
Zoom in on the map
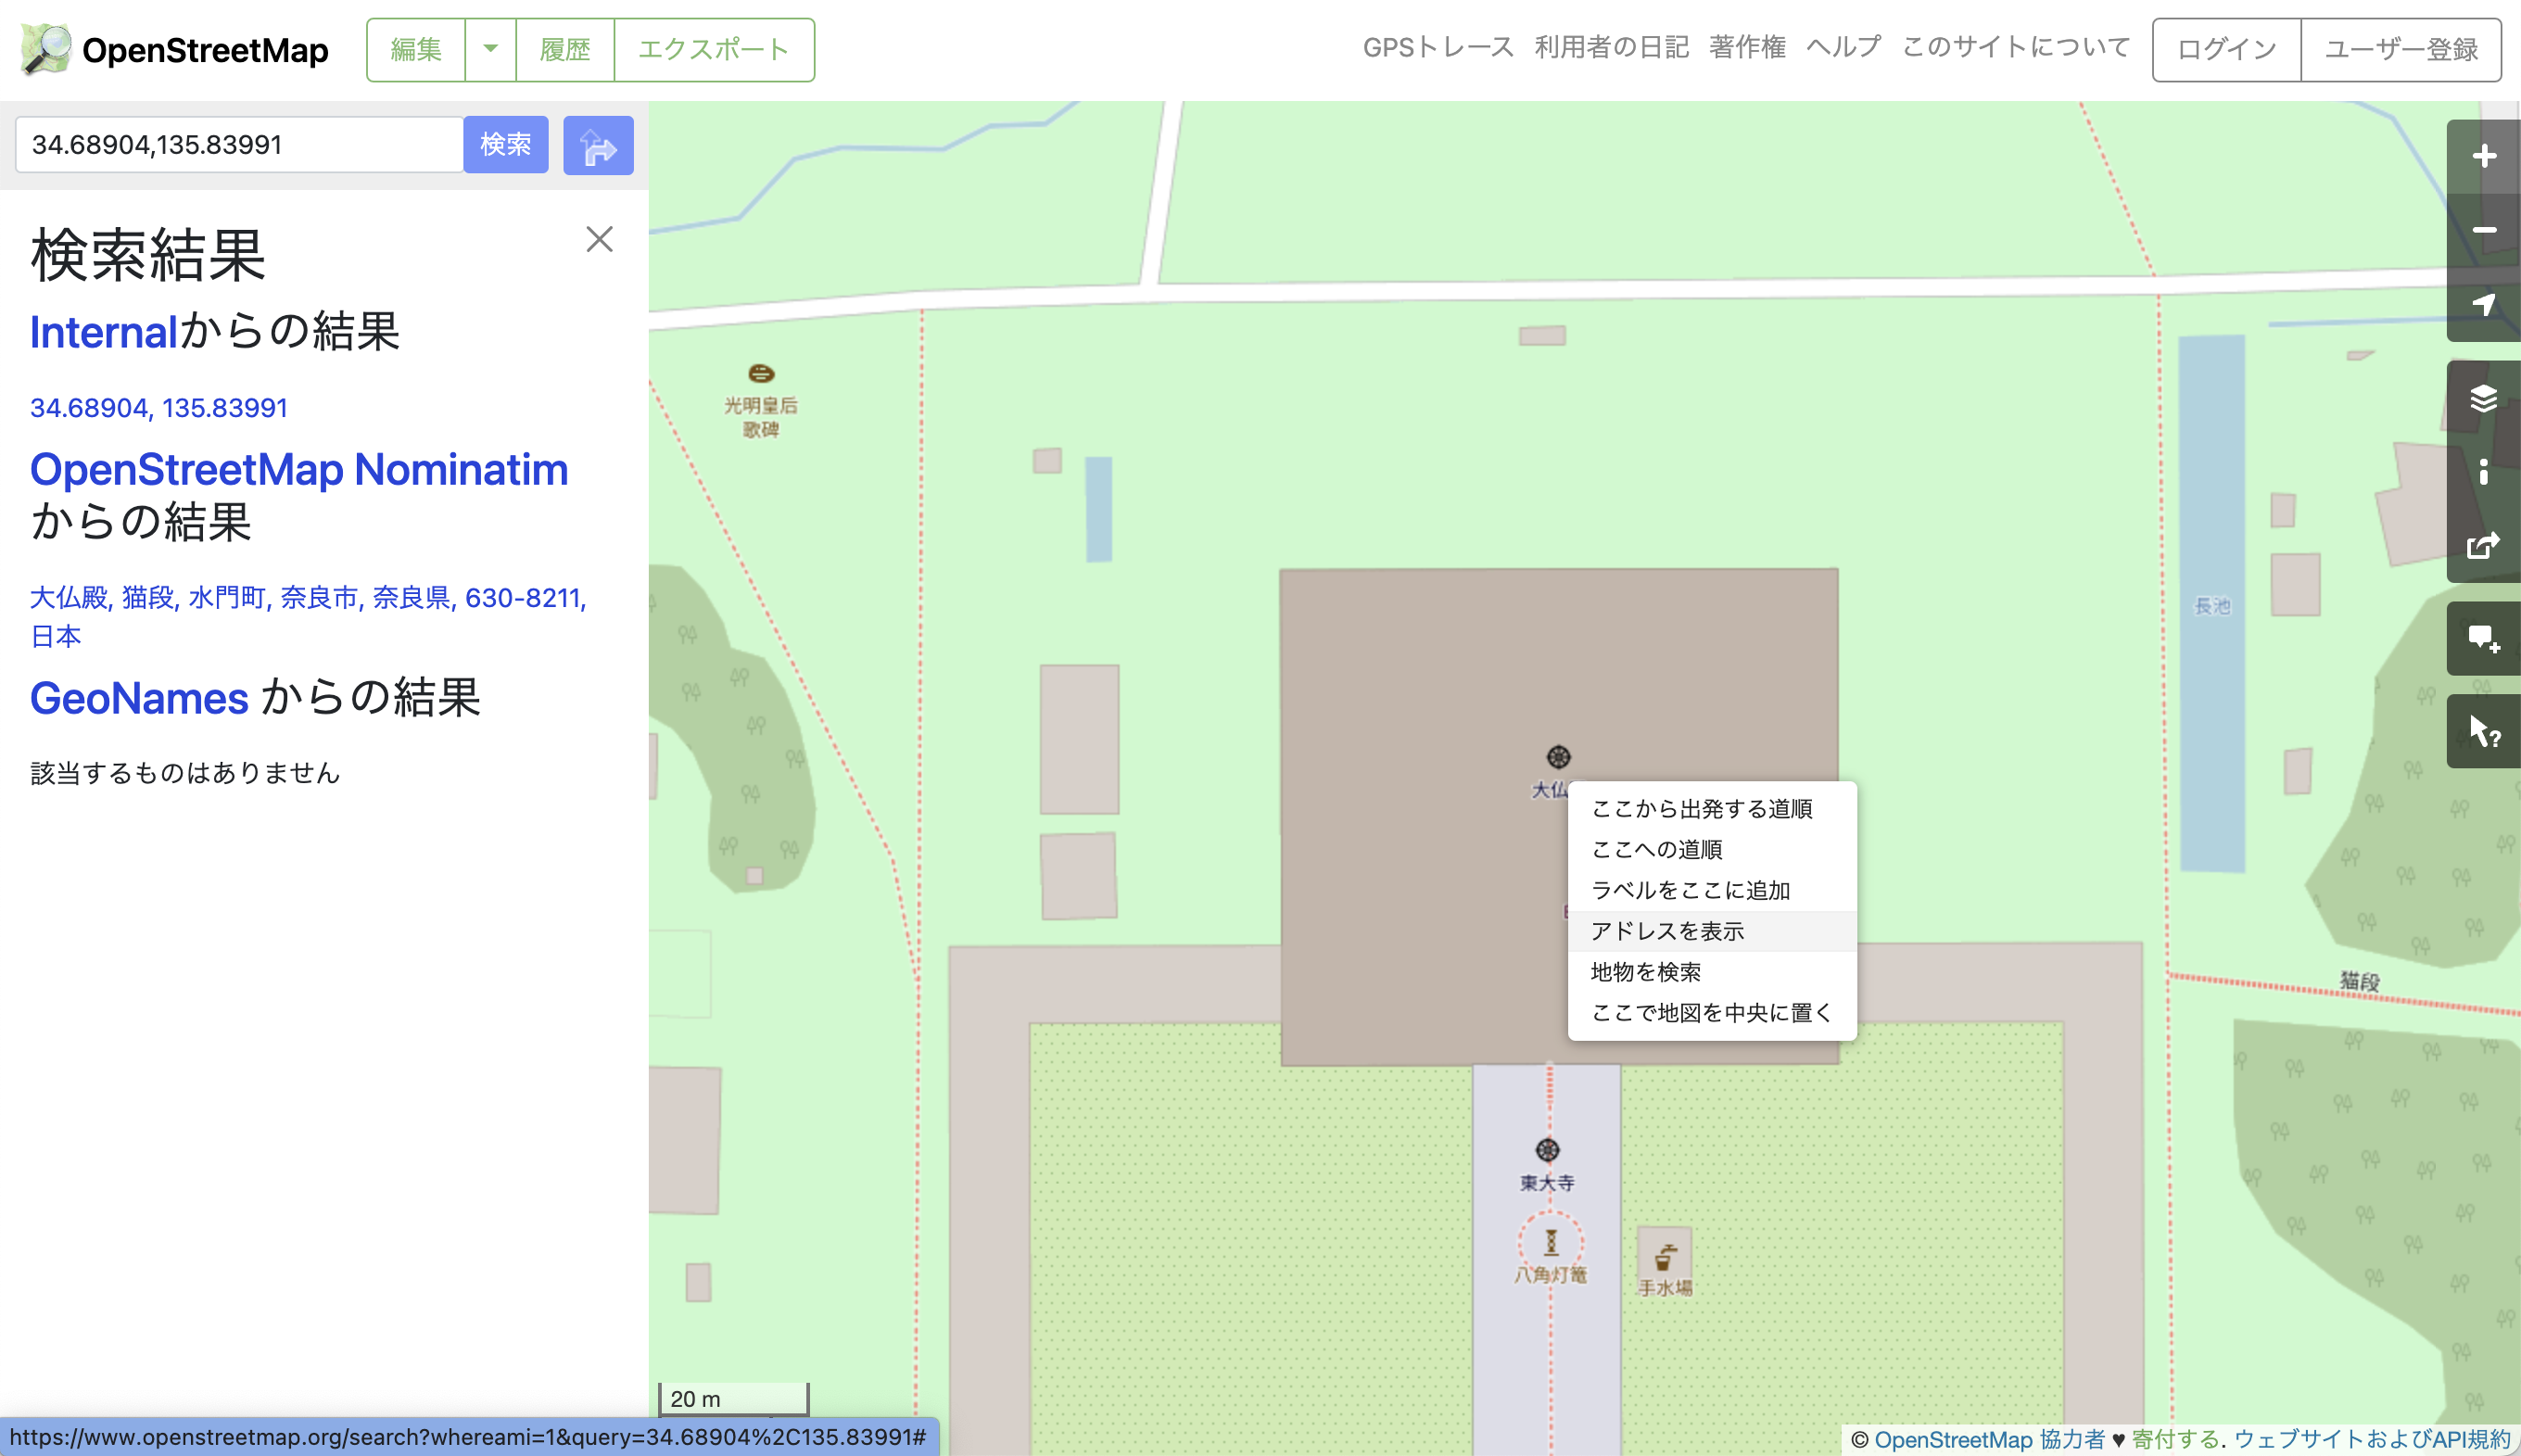[x=2486, y=155]
